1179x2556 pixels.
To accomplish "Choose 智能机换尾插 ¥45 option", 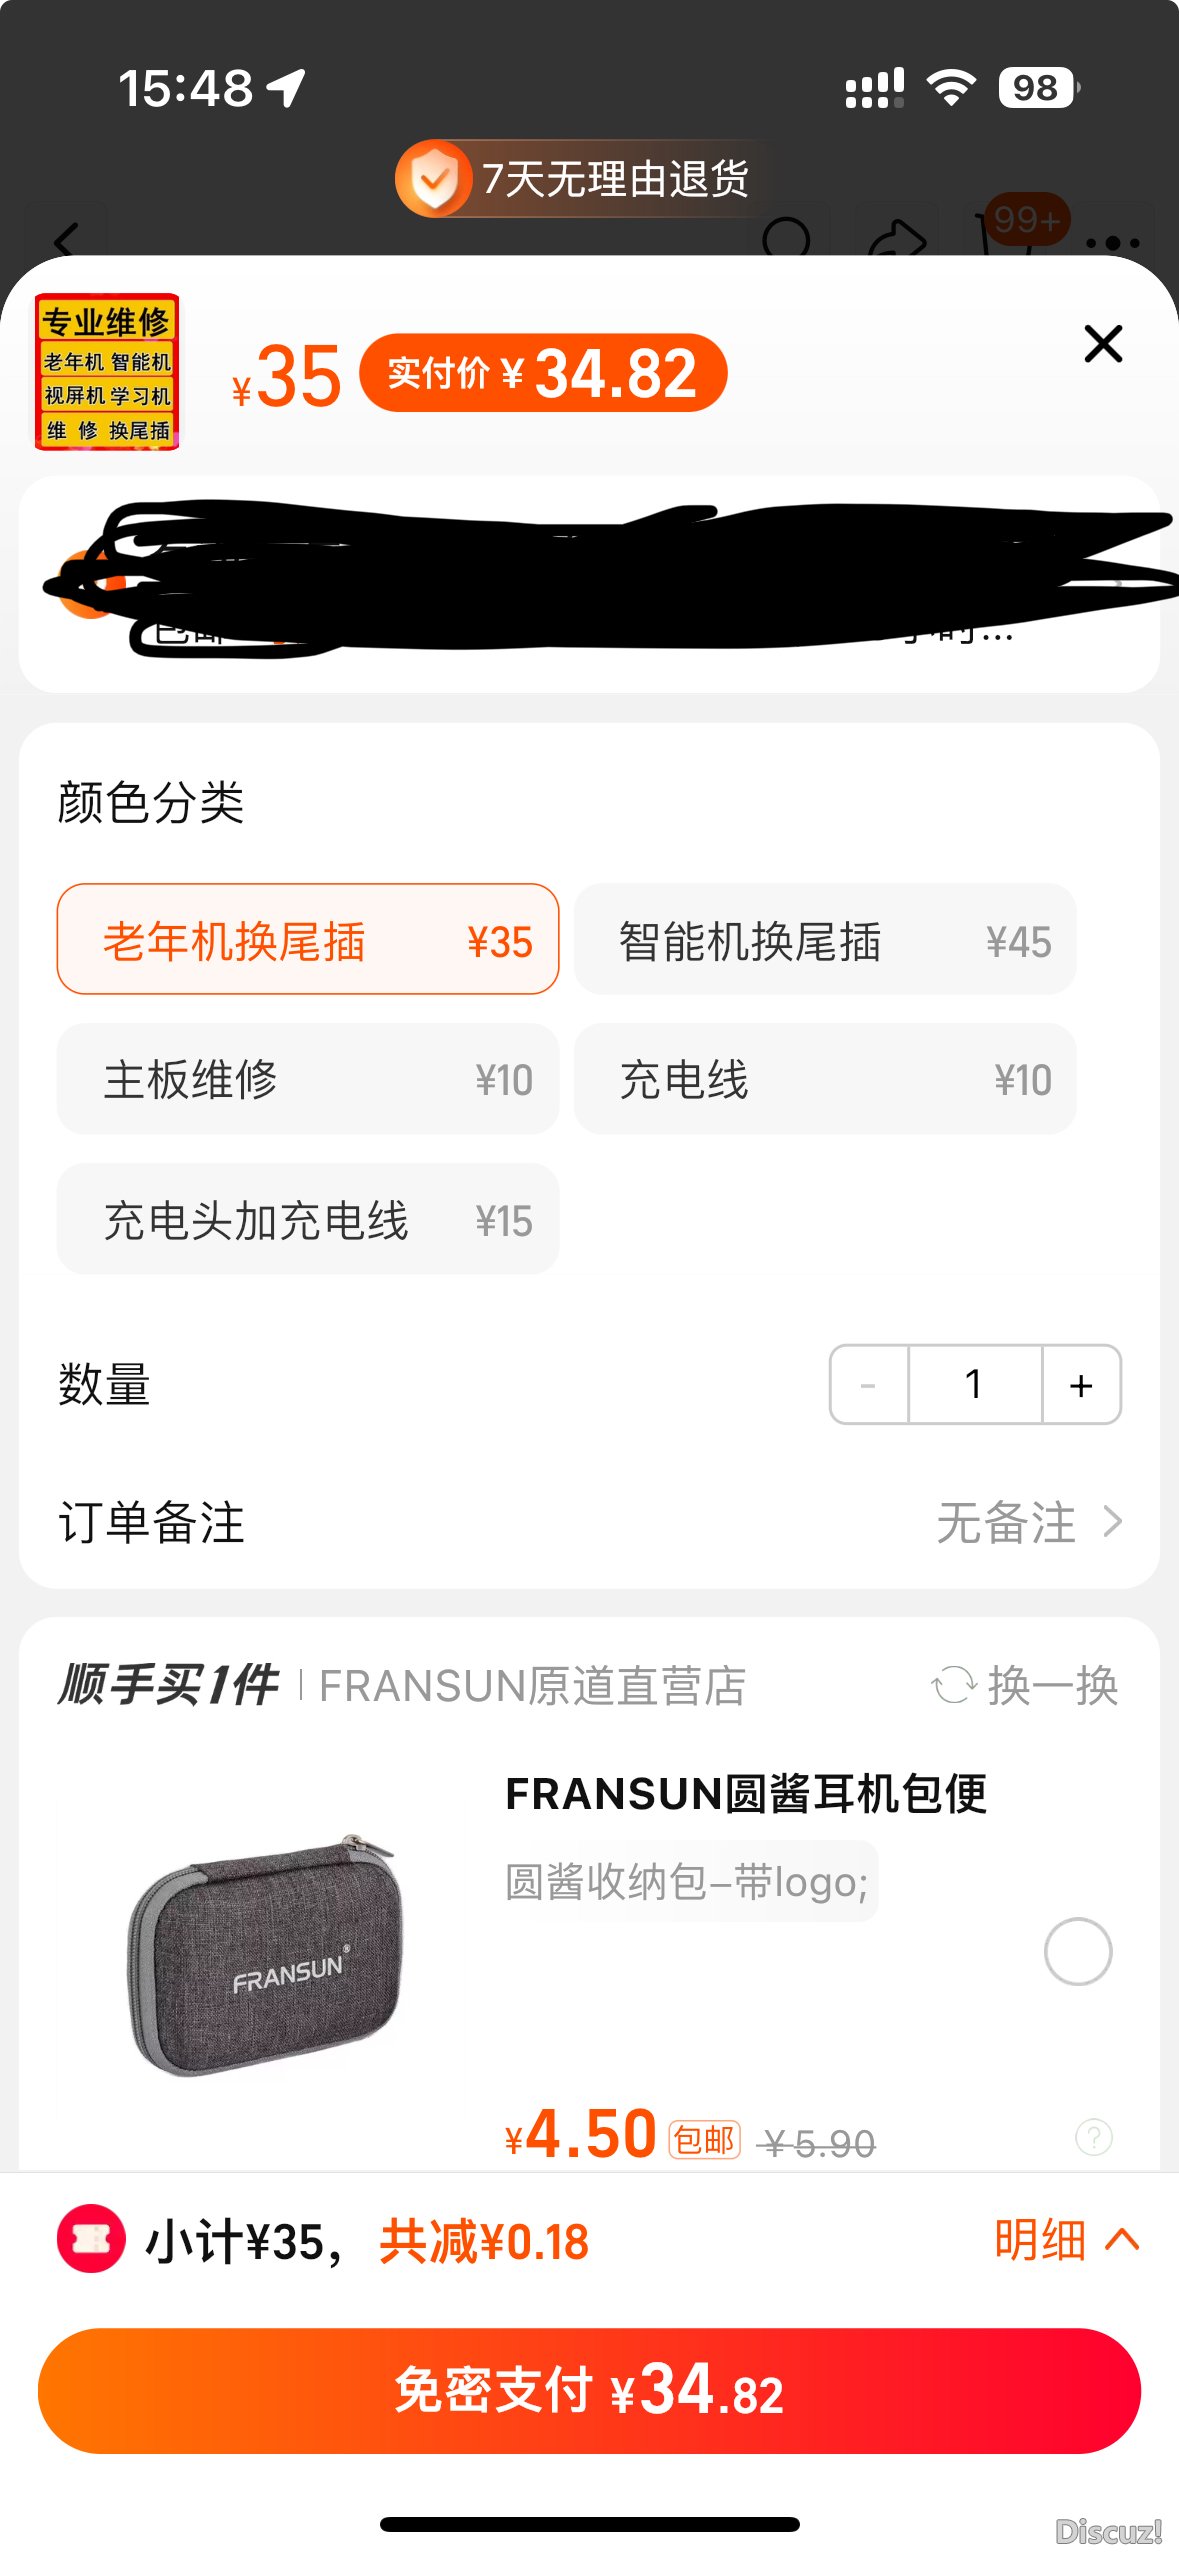I will click(825, 939).
